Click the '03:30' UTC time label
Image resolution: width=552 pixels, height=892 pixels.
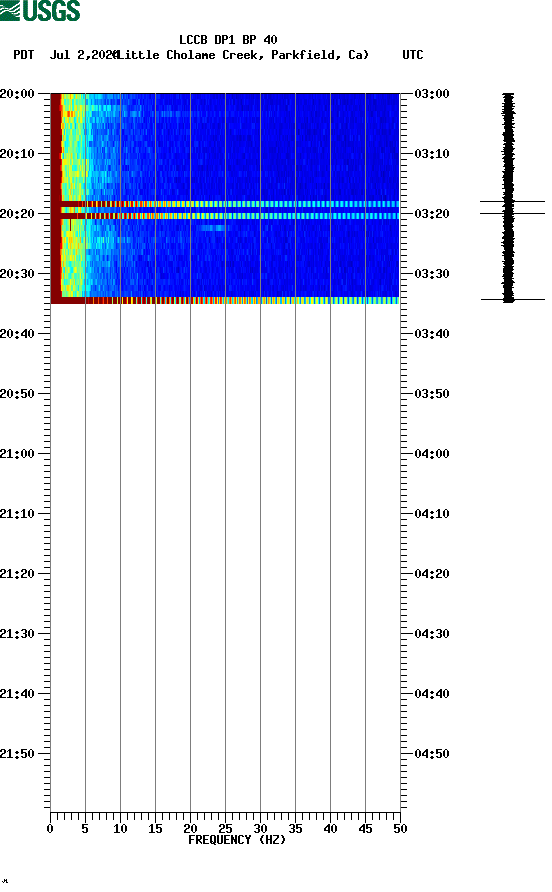pyautogui.click(x=432, y=274)
